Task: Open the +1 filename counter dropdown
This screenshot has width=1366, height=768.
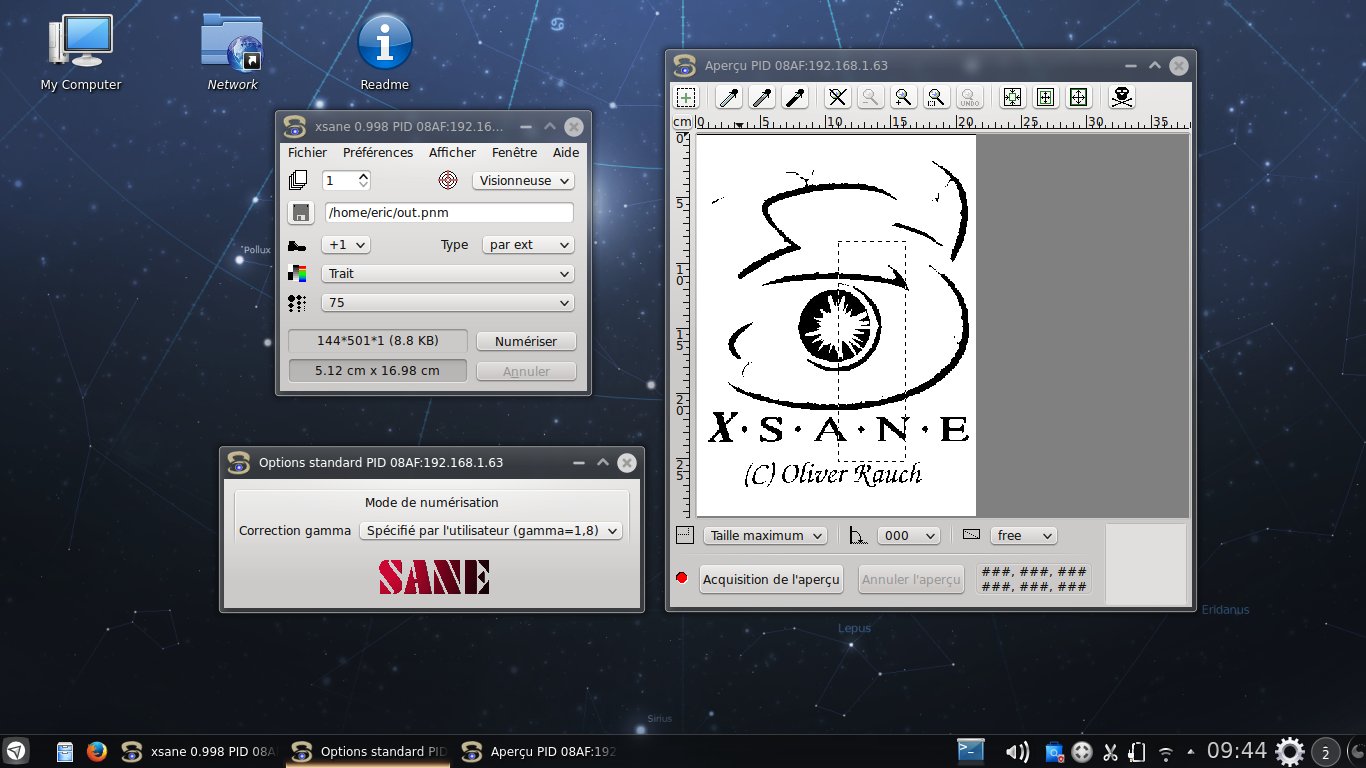Action: tap(345, 244)
